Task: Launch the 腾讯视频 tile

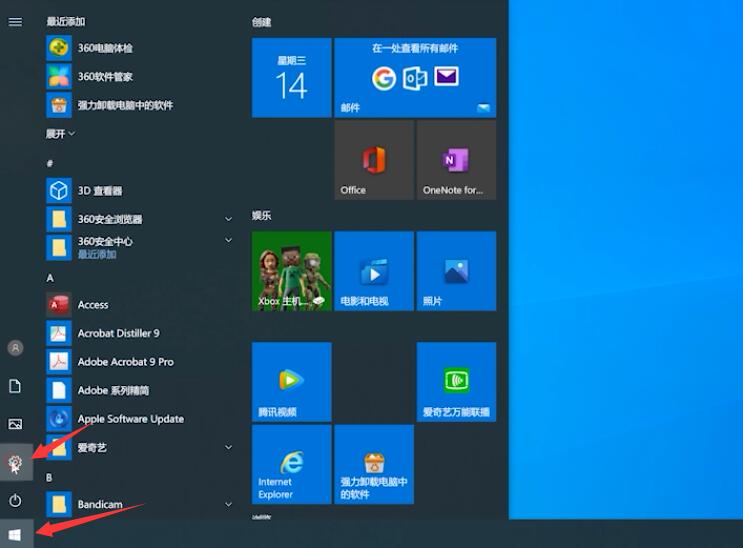Action: (x=291, y=382)
